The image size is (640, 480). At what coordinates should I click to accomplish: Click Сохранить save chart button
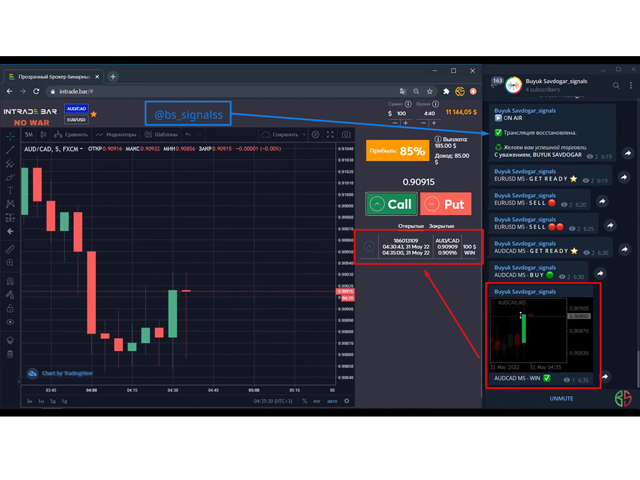280,134
